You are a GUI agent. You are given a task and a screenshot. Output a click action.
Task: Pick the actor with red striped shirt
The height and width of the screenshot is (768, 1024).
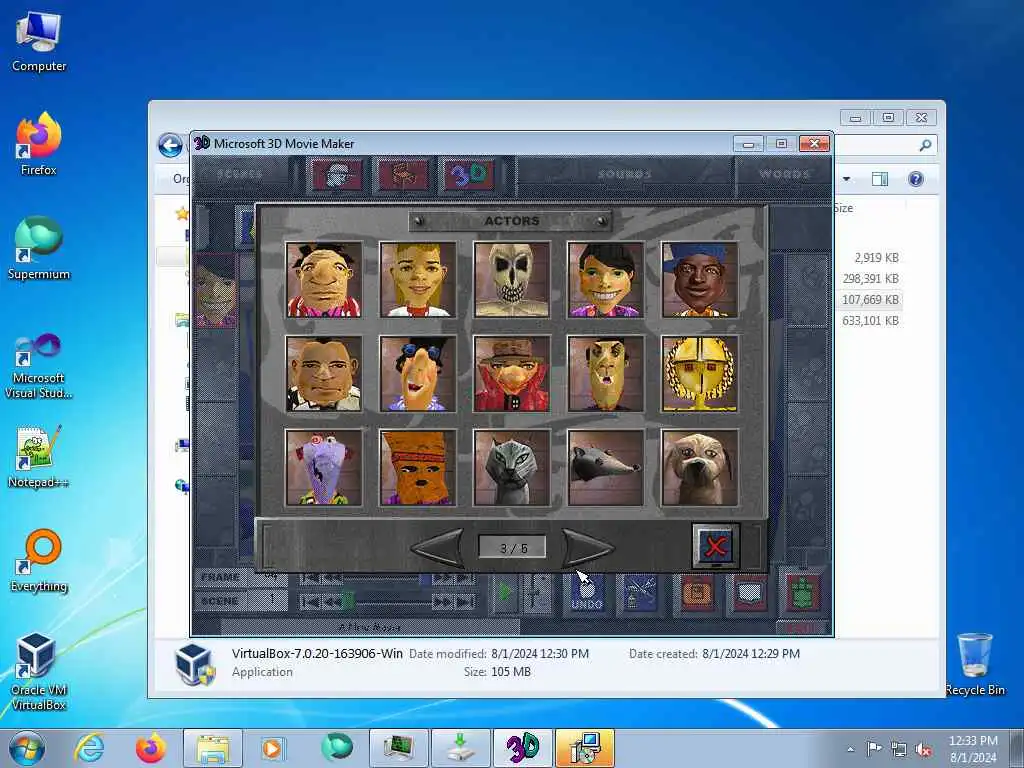click(323, 280)
